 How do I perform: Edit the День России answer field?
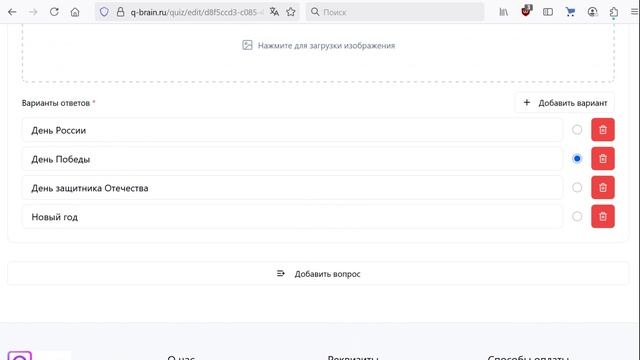pos(292,130)
